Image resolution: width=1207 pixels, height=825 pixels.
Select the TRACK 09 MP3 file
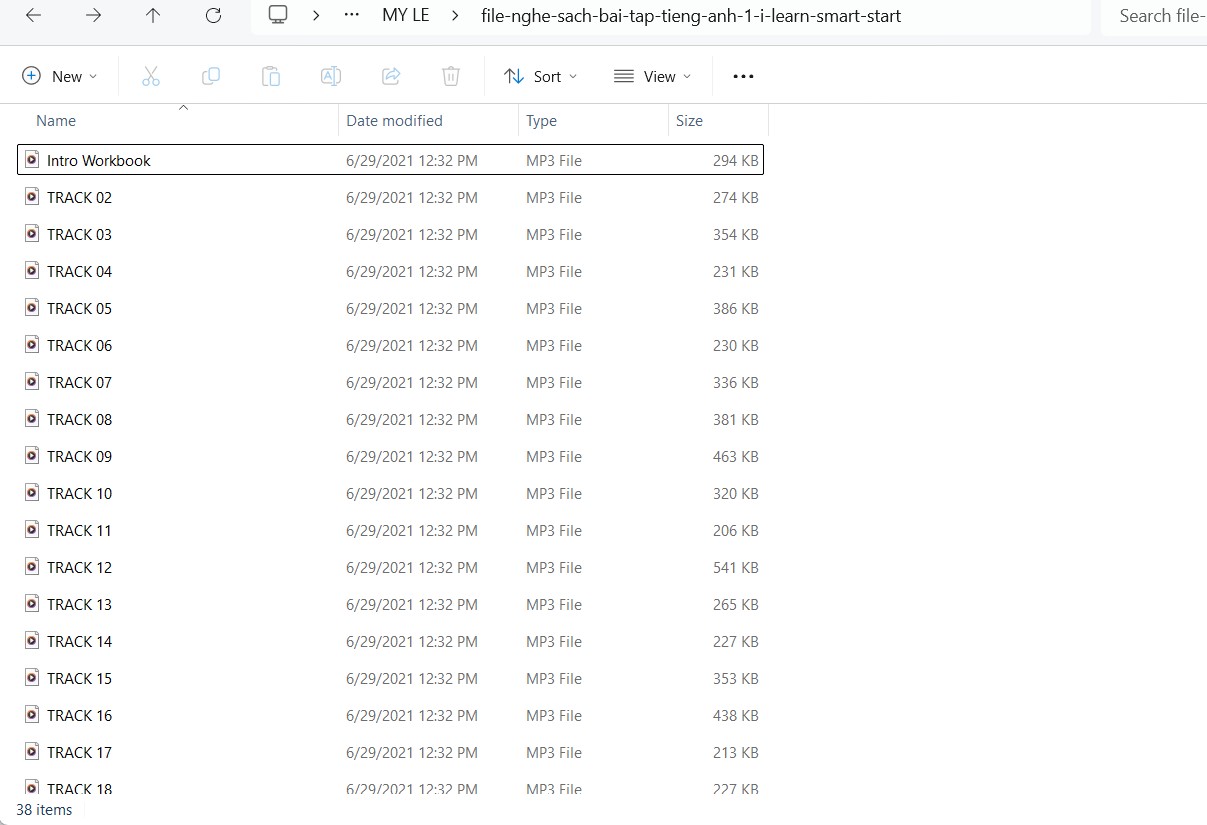pos(79,457)
